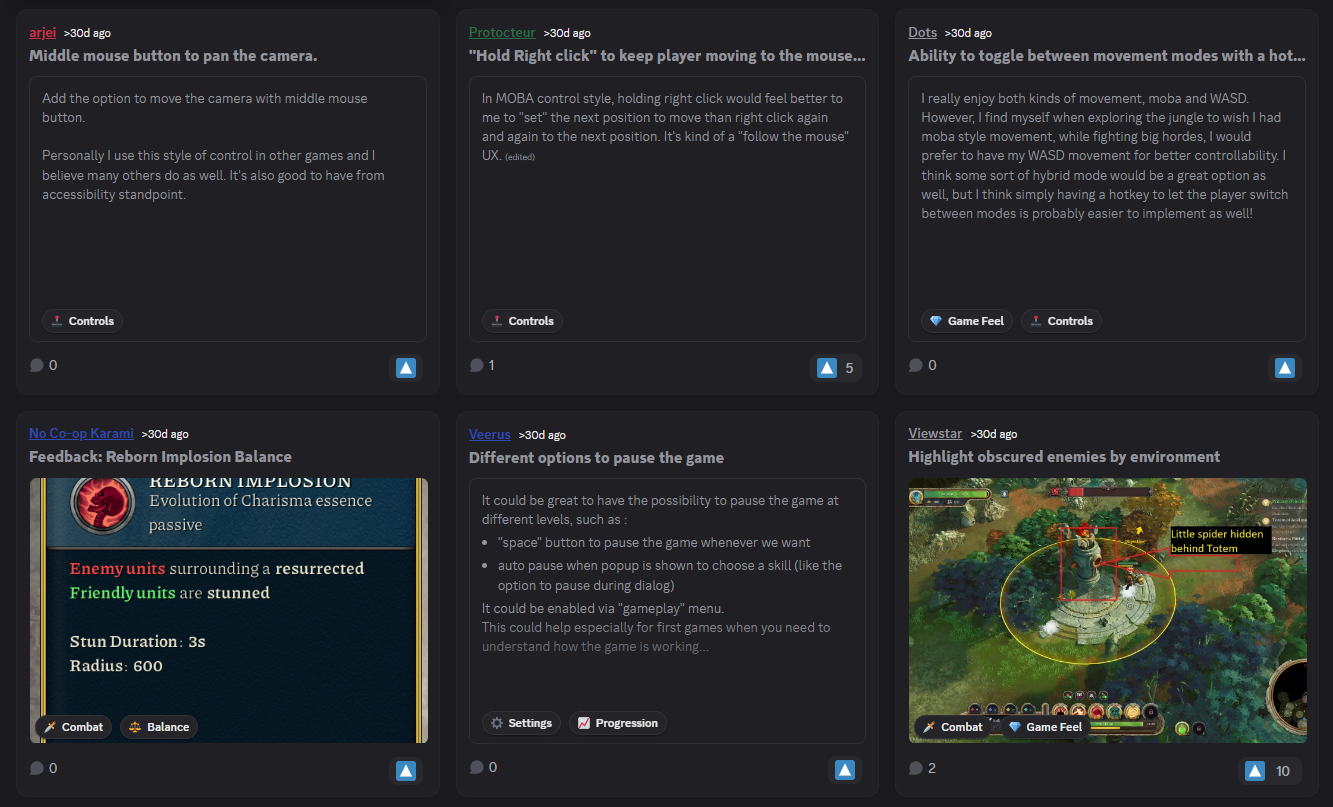Screen dimensions: 1333x807
Task: Open Protecteur's user profile
Action: coord(502,33)
